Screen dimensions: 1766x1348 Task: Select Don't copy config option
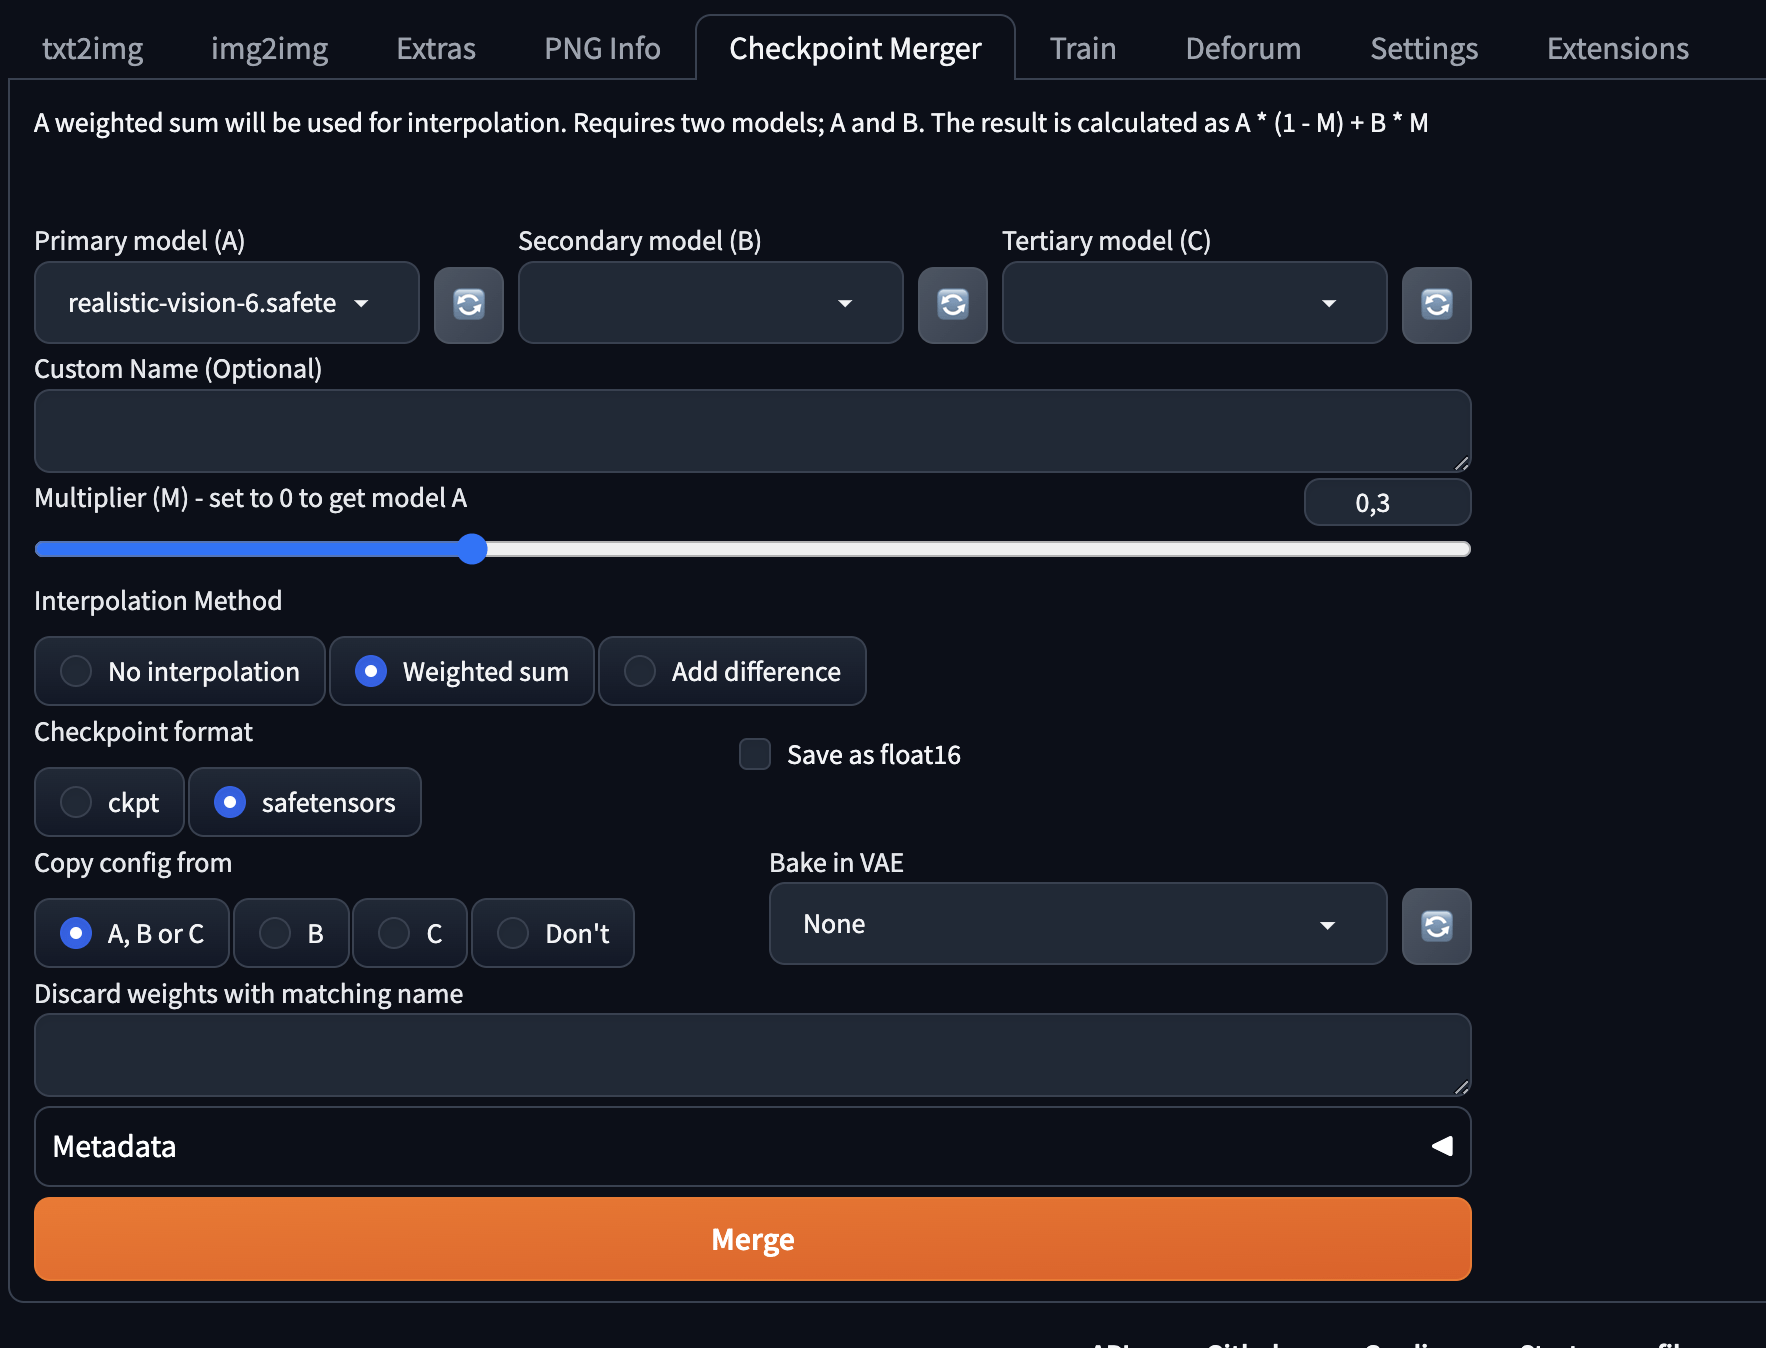pos(513,933)
